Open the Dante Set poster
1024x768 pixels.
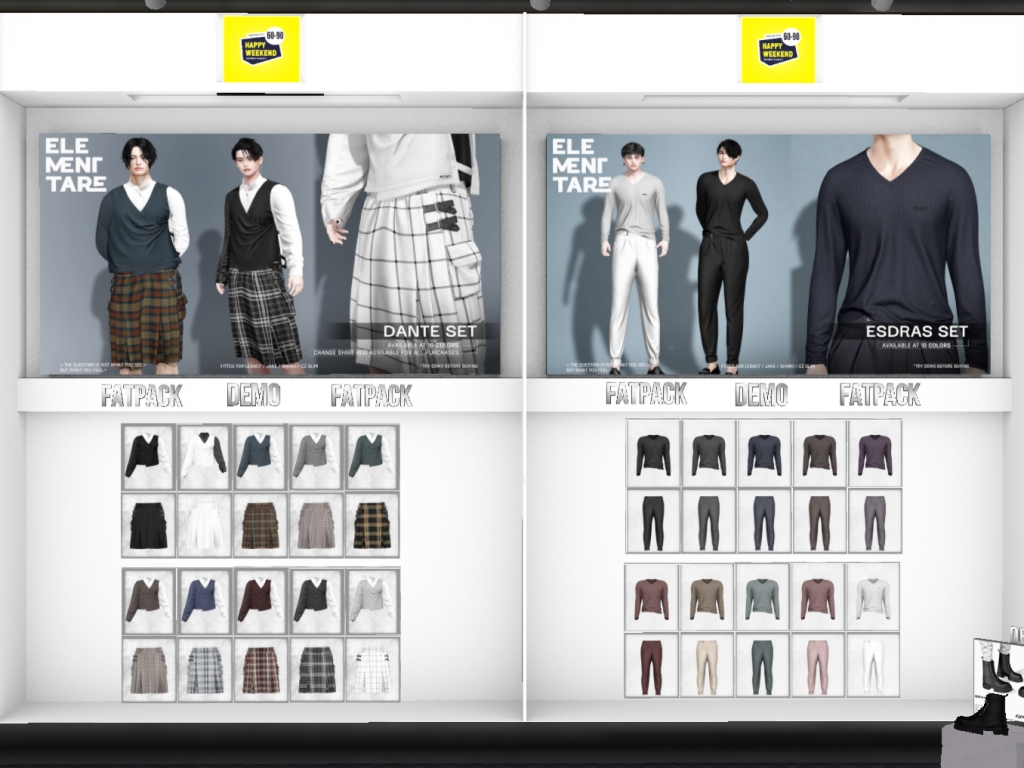click(270, 255)
